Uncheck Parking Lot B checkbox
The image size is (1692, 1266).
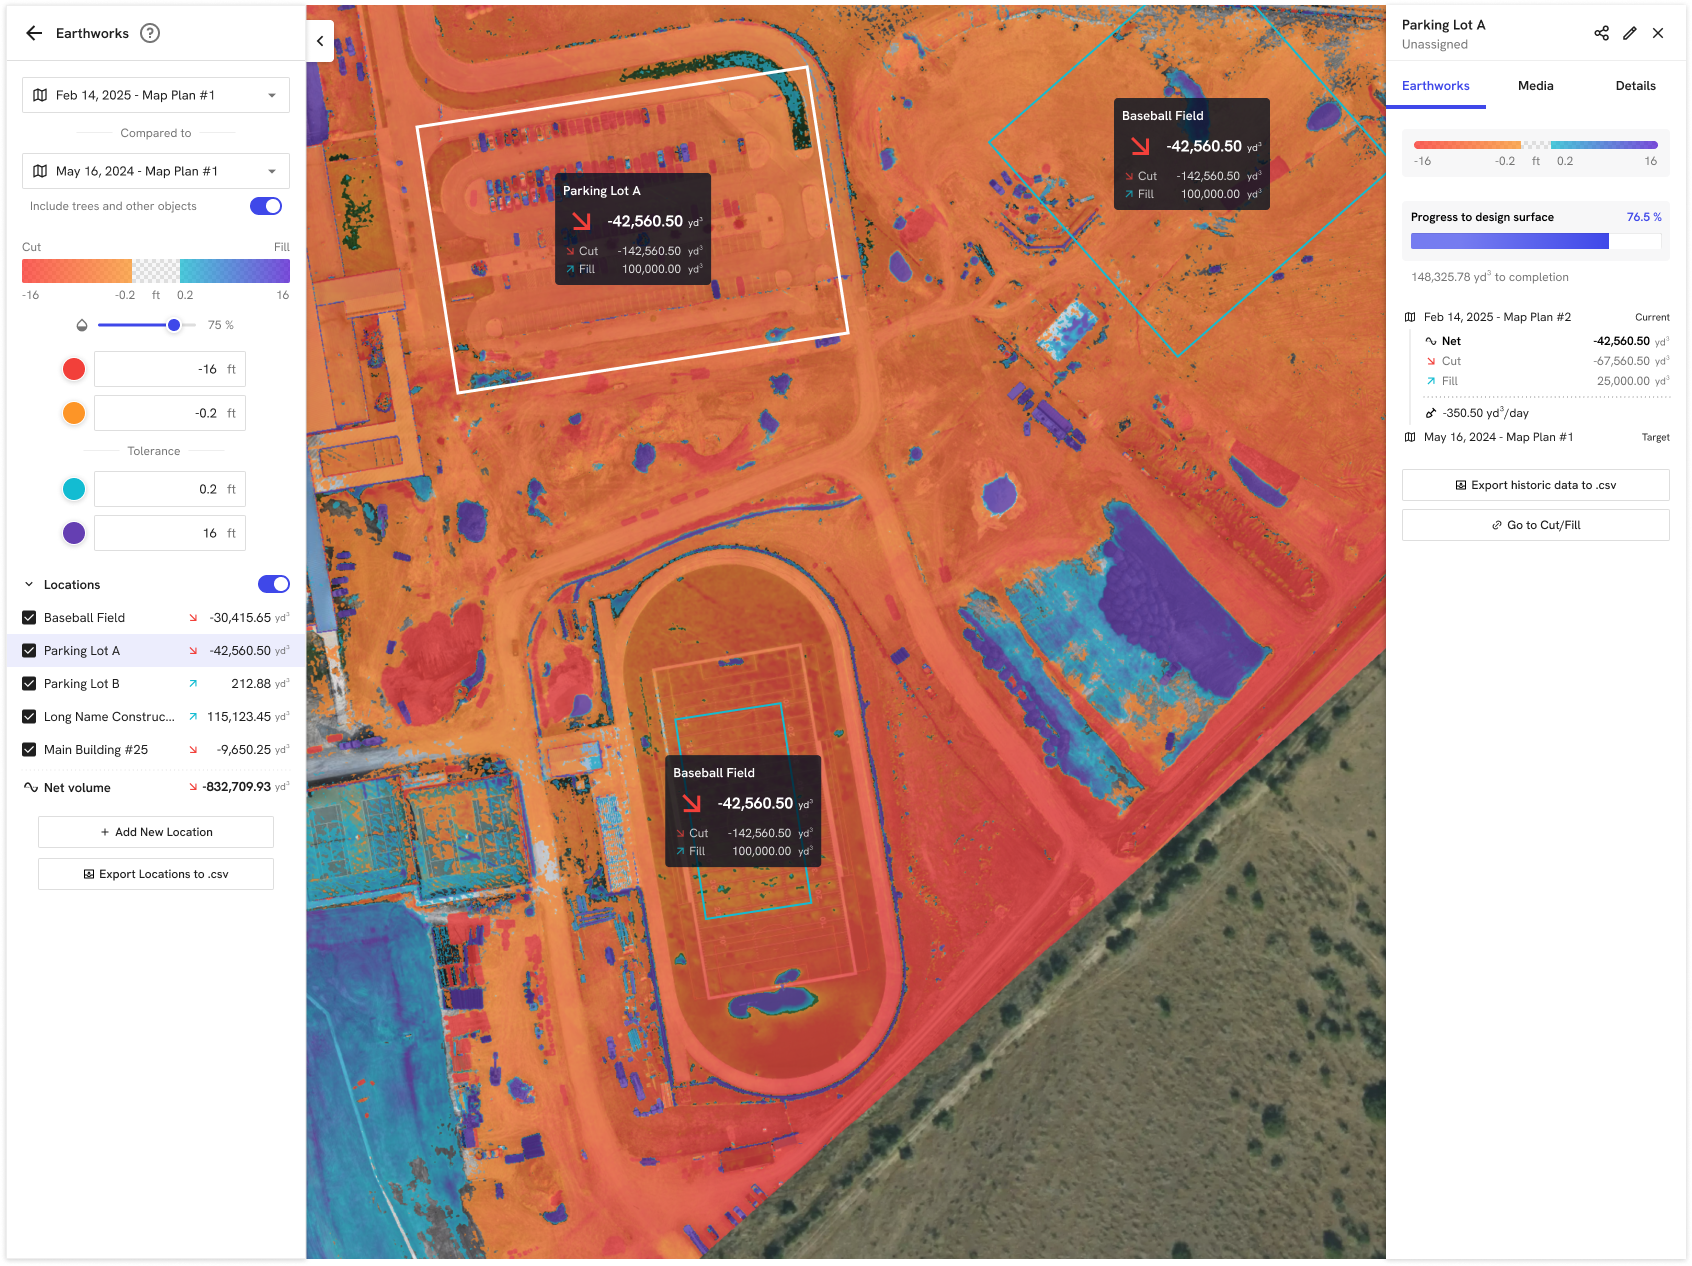click(x=29, y=684)
